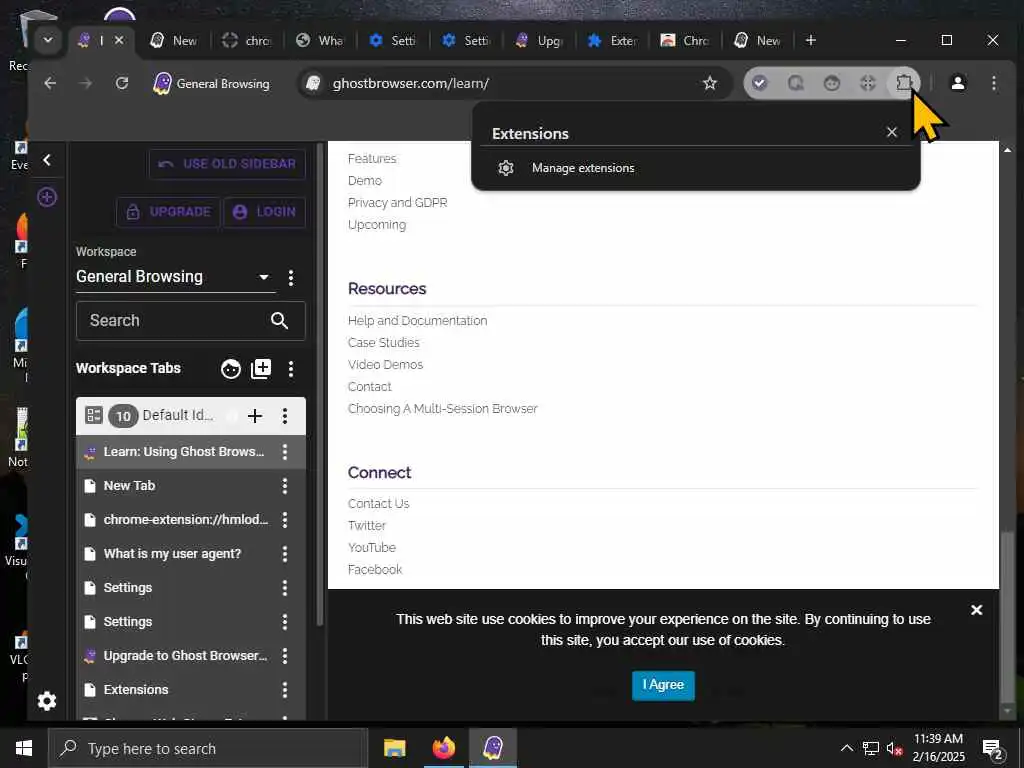Open Privacy and GDPR link

pyautogui.click(x=397, y=202)
